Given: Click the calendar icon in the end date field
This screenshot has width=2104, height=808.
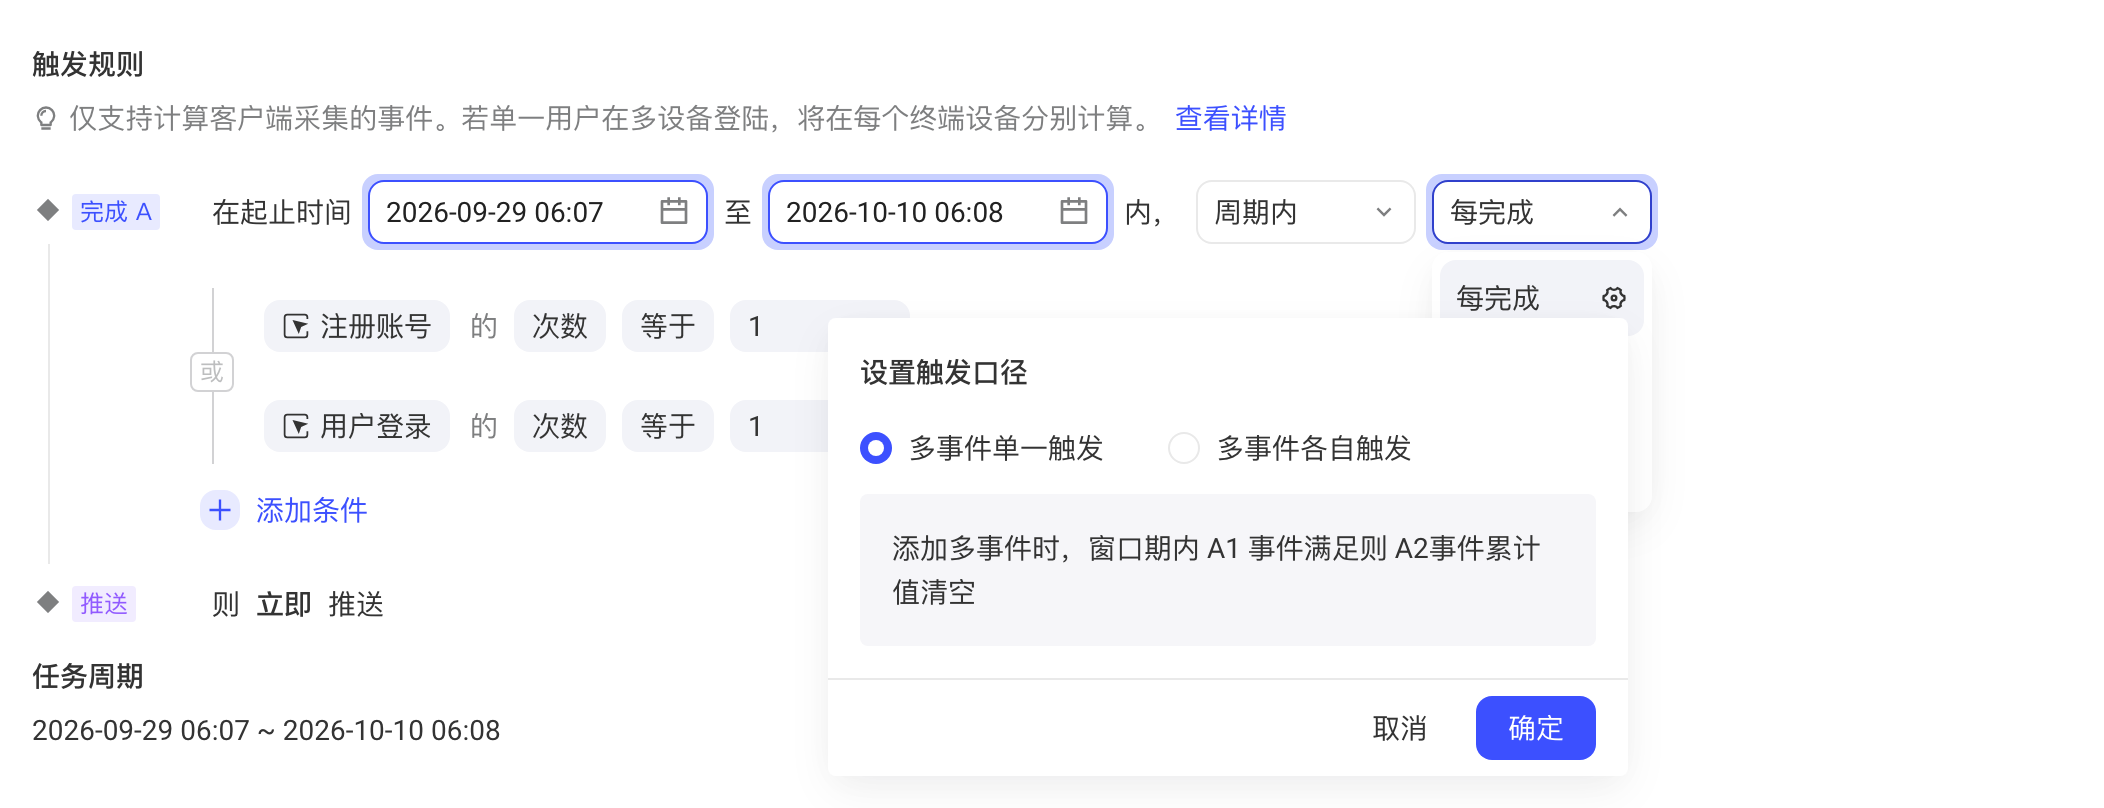Looking at the screenshot, I should (1074, 211).
